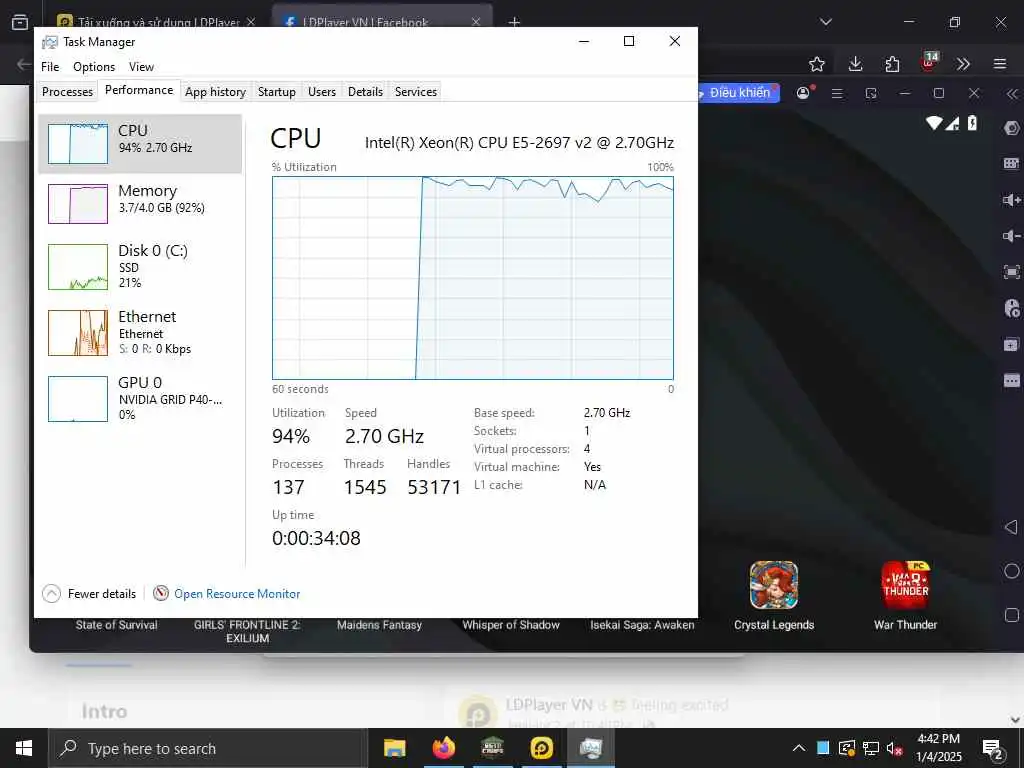The image size is (1024, 768).
Task: Open LDPlayer from the taskbar
Action: (x=542, y=748)
